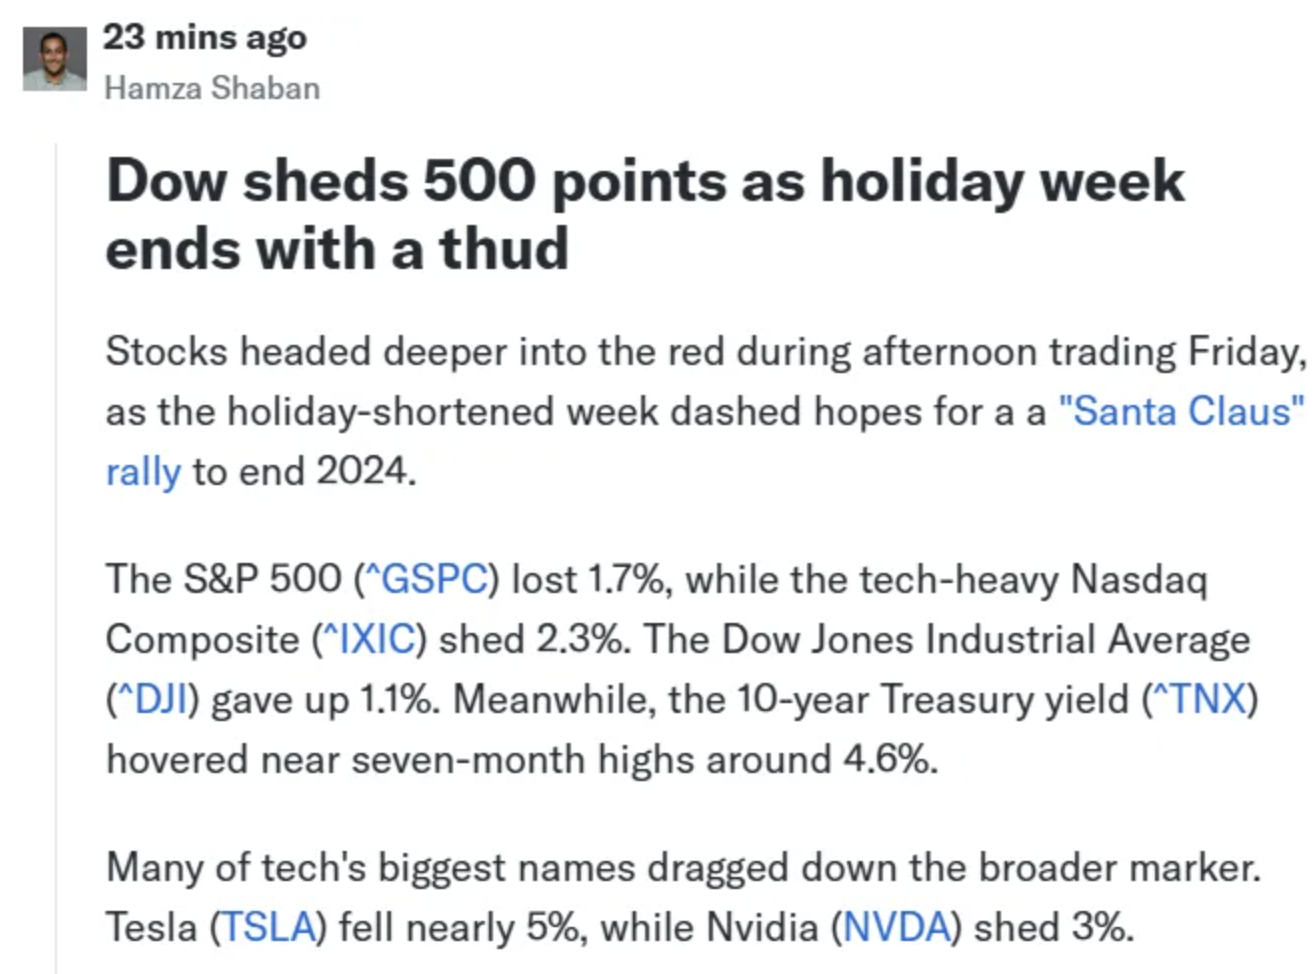Click the "23 mins ago" timestamp
The width and height of the screenshot is (1316, 974).
point(204,37)
